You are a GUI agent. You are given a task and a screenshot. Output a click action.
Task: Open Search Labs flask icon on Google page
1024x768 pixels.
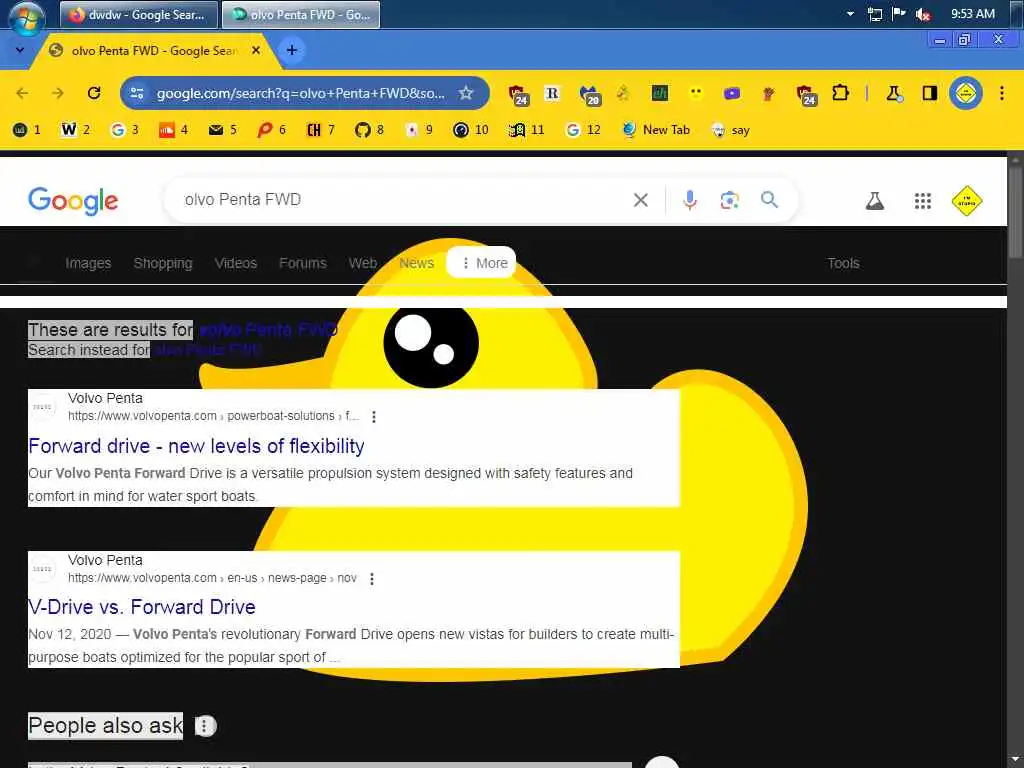click(874, 201)
